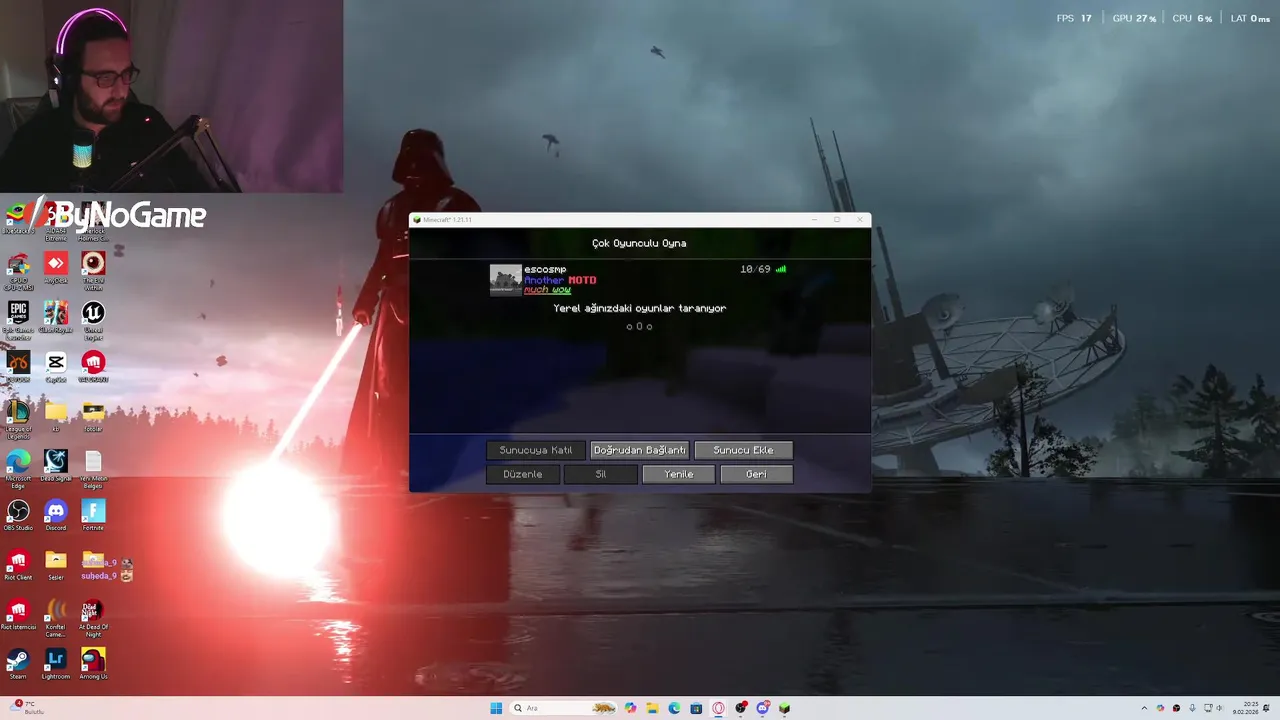Viewport: 1280px width, 720px height.
Task: Open Unreal Engine desktop shortcut
Action: 93,319
